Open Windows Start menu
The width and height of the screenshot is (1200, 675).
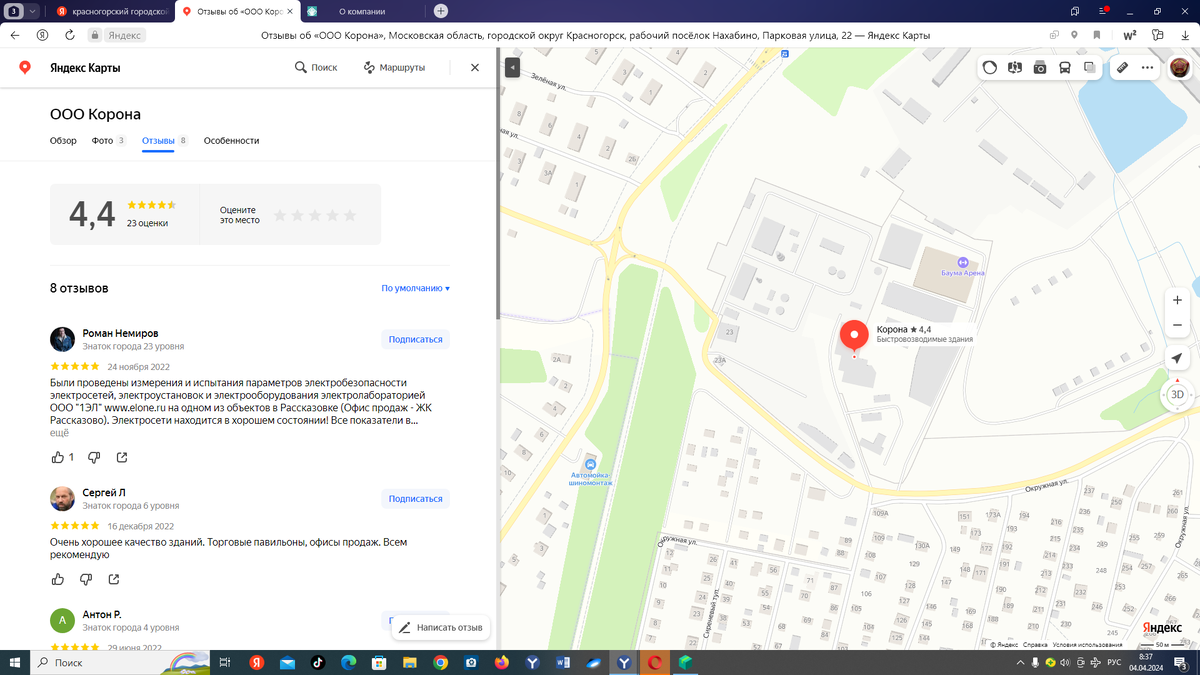[x=15, y=662]
